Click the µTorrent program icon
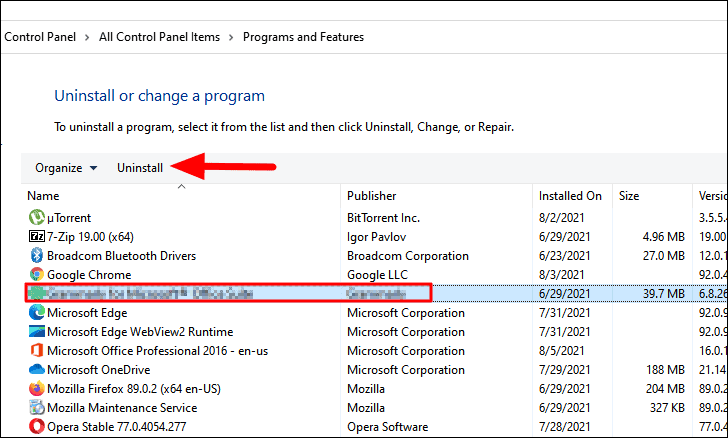The image size is (728, 438). click(x=37, y=217)
